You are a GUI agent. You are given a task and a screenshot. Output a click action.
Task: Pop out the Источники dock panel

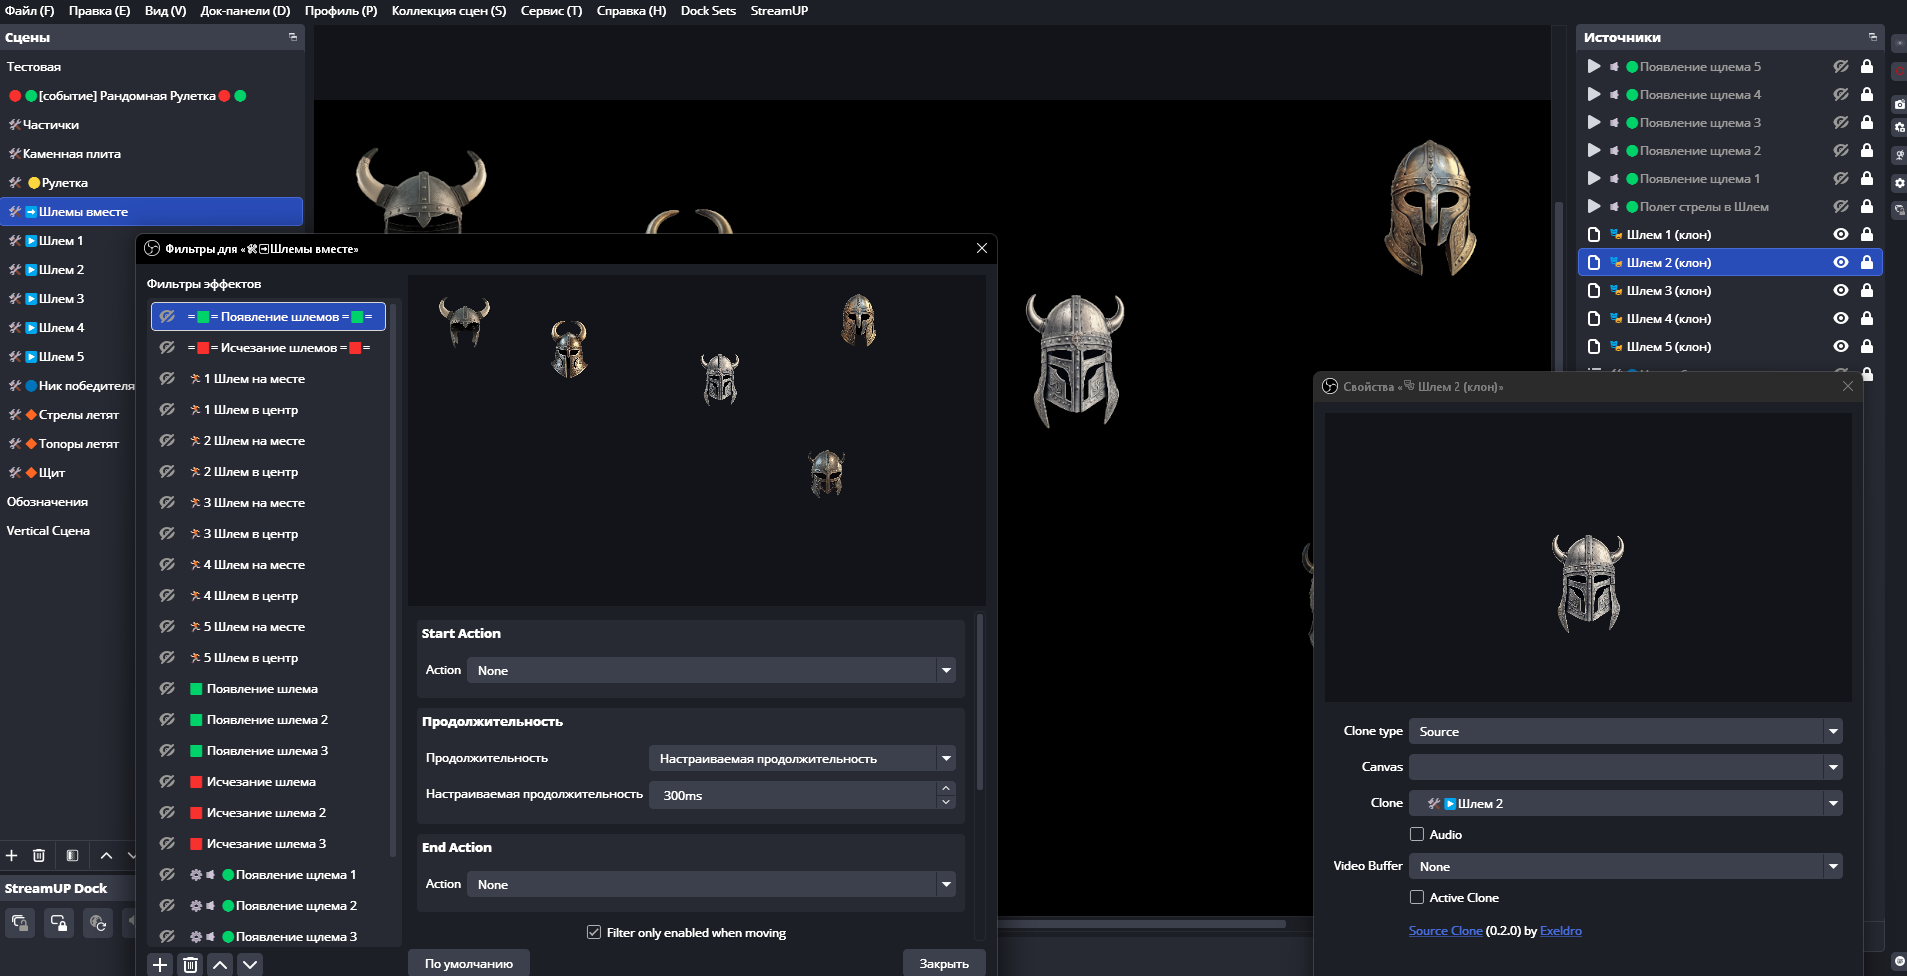coord(1872,37)
